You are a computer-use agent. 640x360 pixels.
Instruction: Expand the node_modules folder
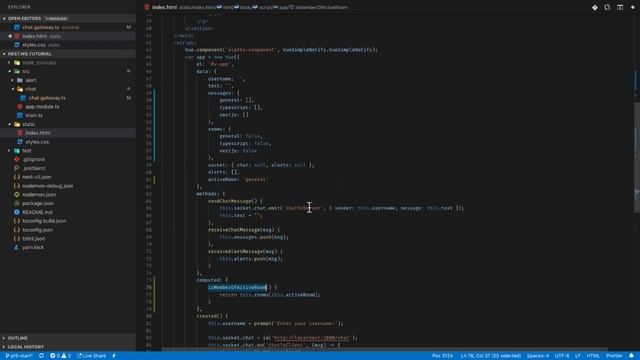tap(39, 63)
